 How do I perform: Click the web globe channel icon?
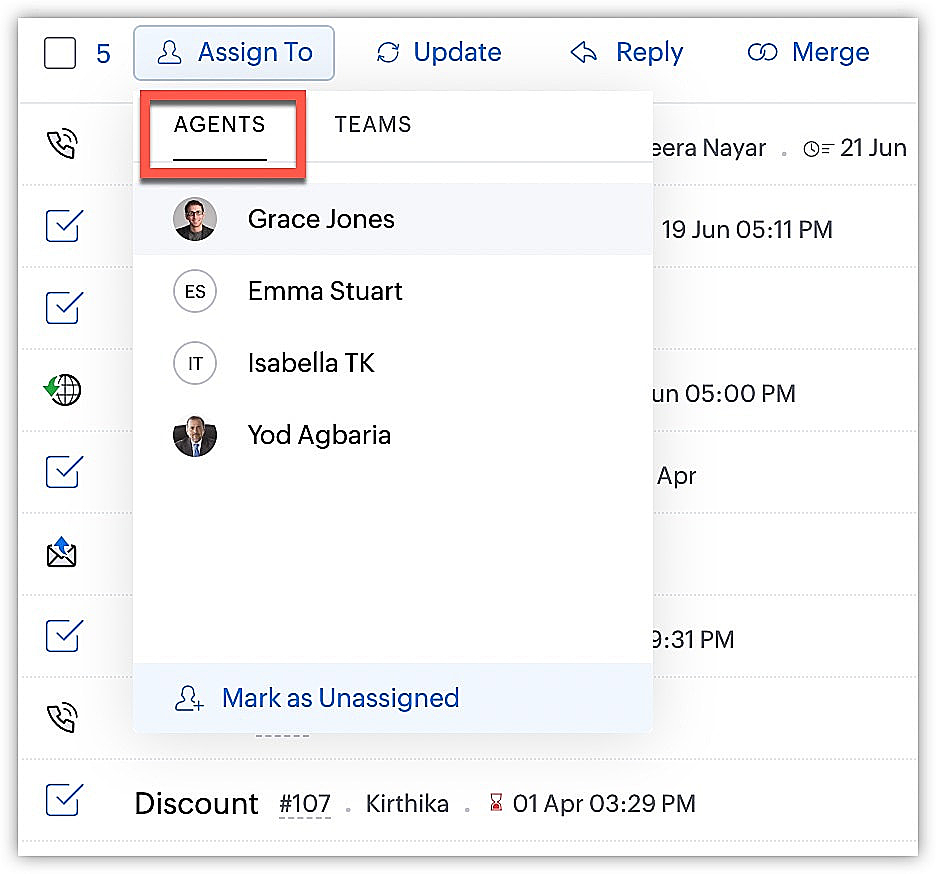[63, 390]
